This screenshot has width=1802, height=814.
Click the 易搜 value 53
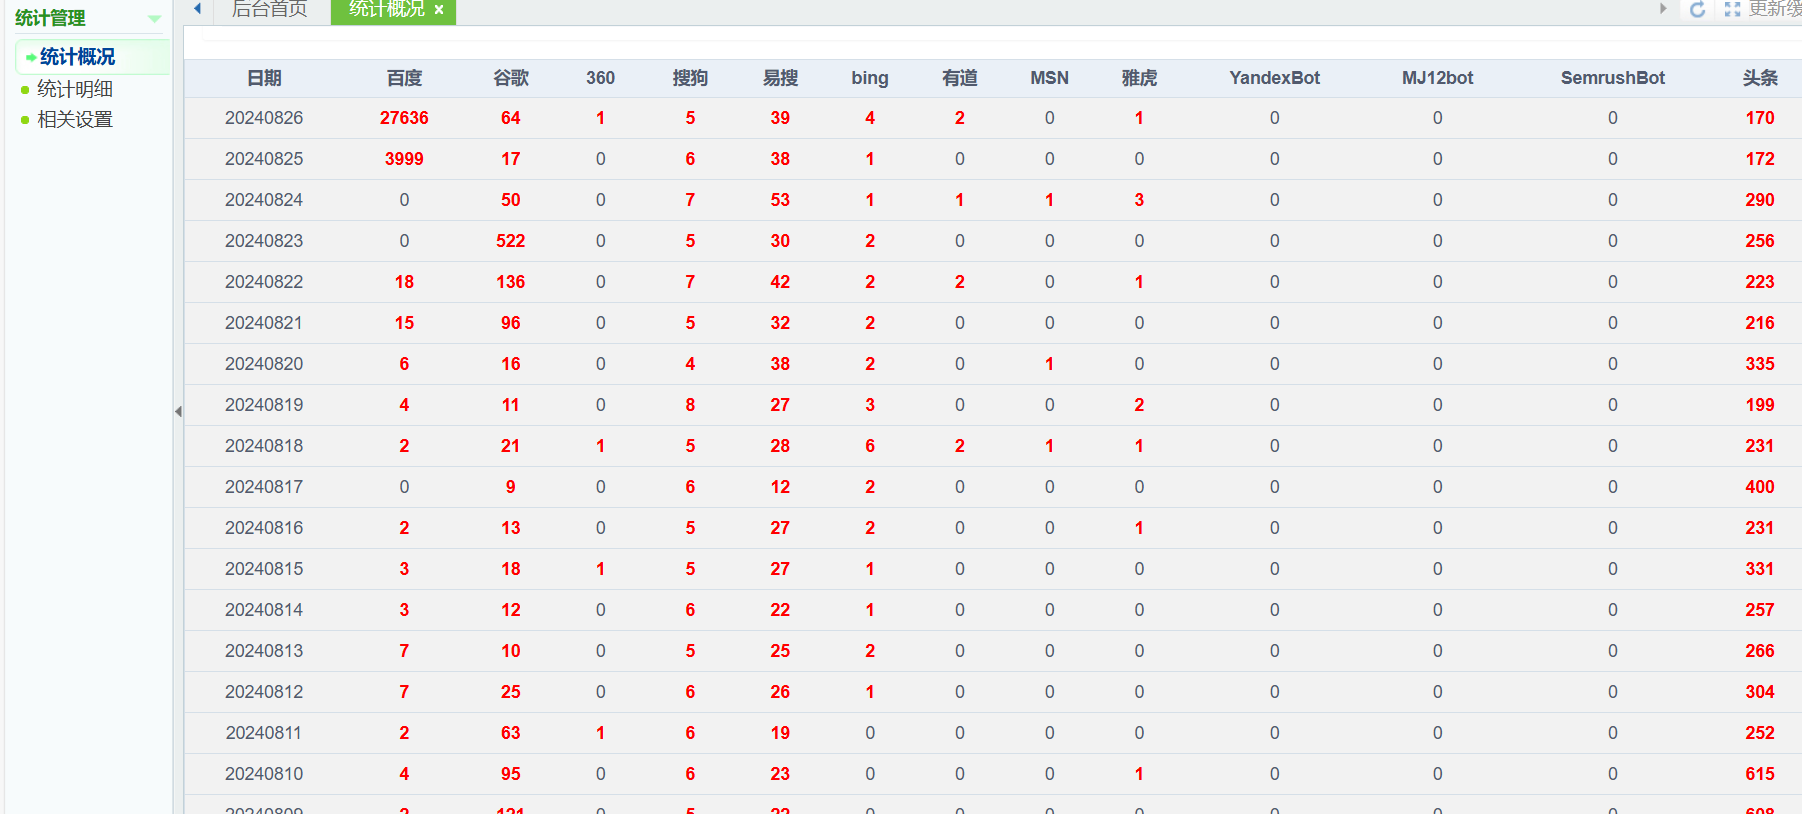780,200
